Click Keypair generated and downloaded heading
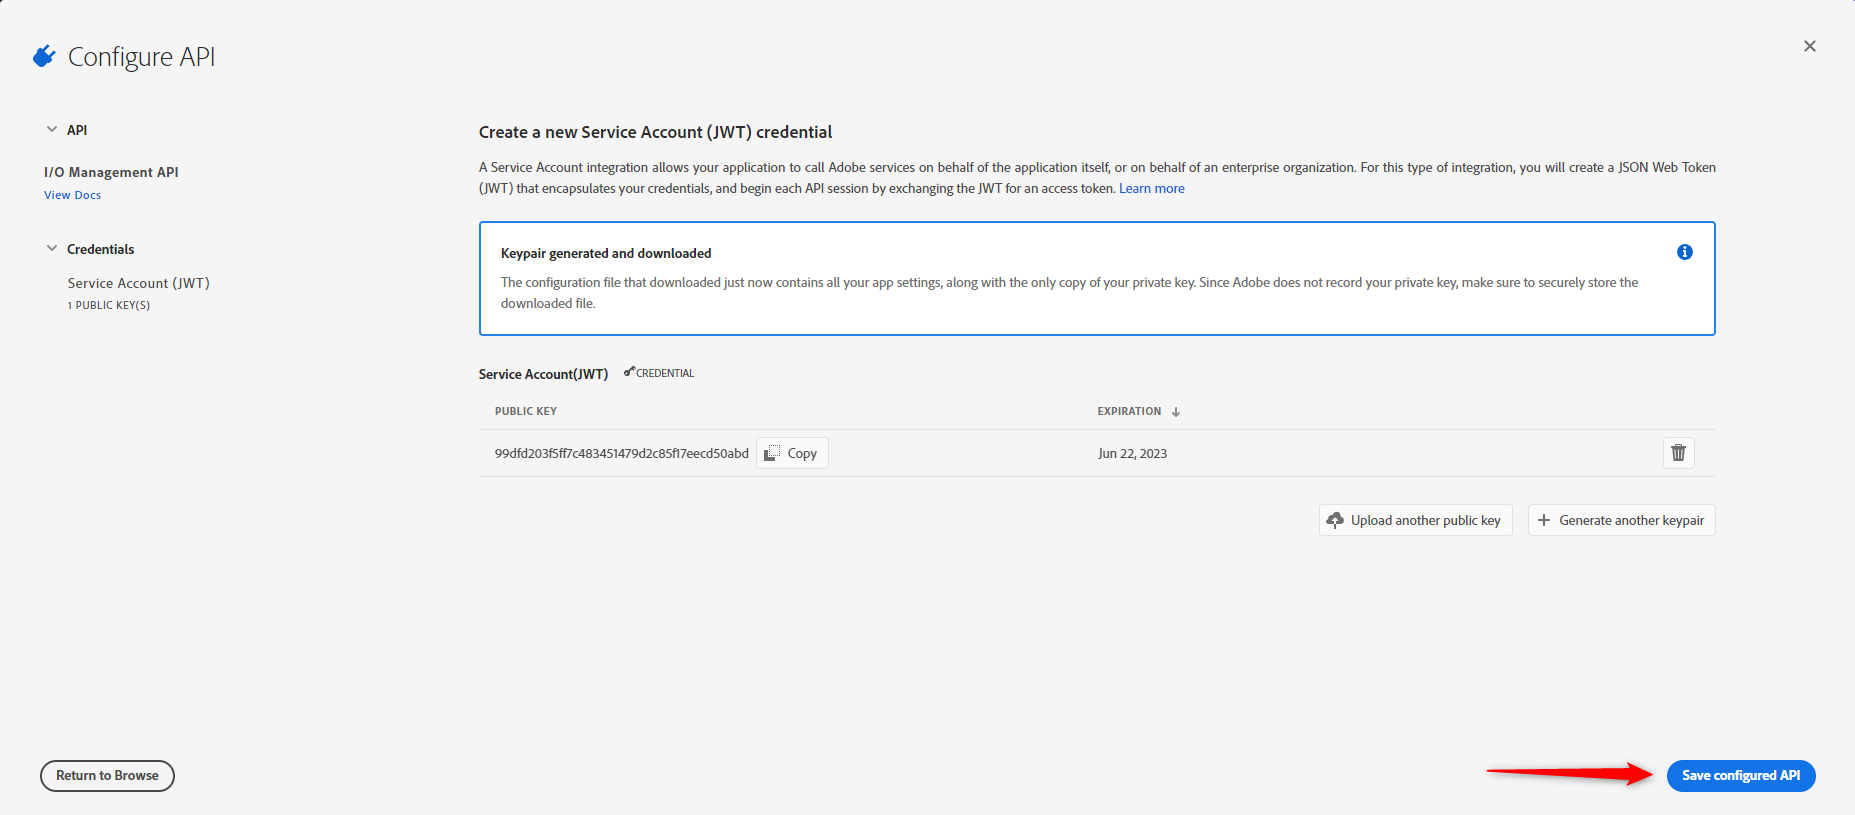Screen dimensions: 1855x815 (x=606, y=253)
